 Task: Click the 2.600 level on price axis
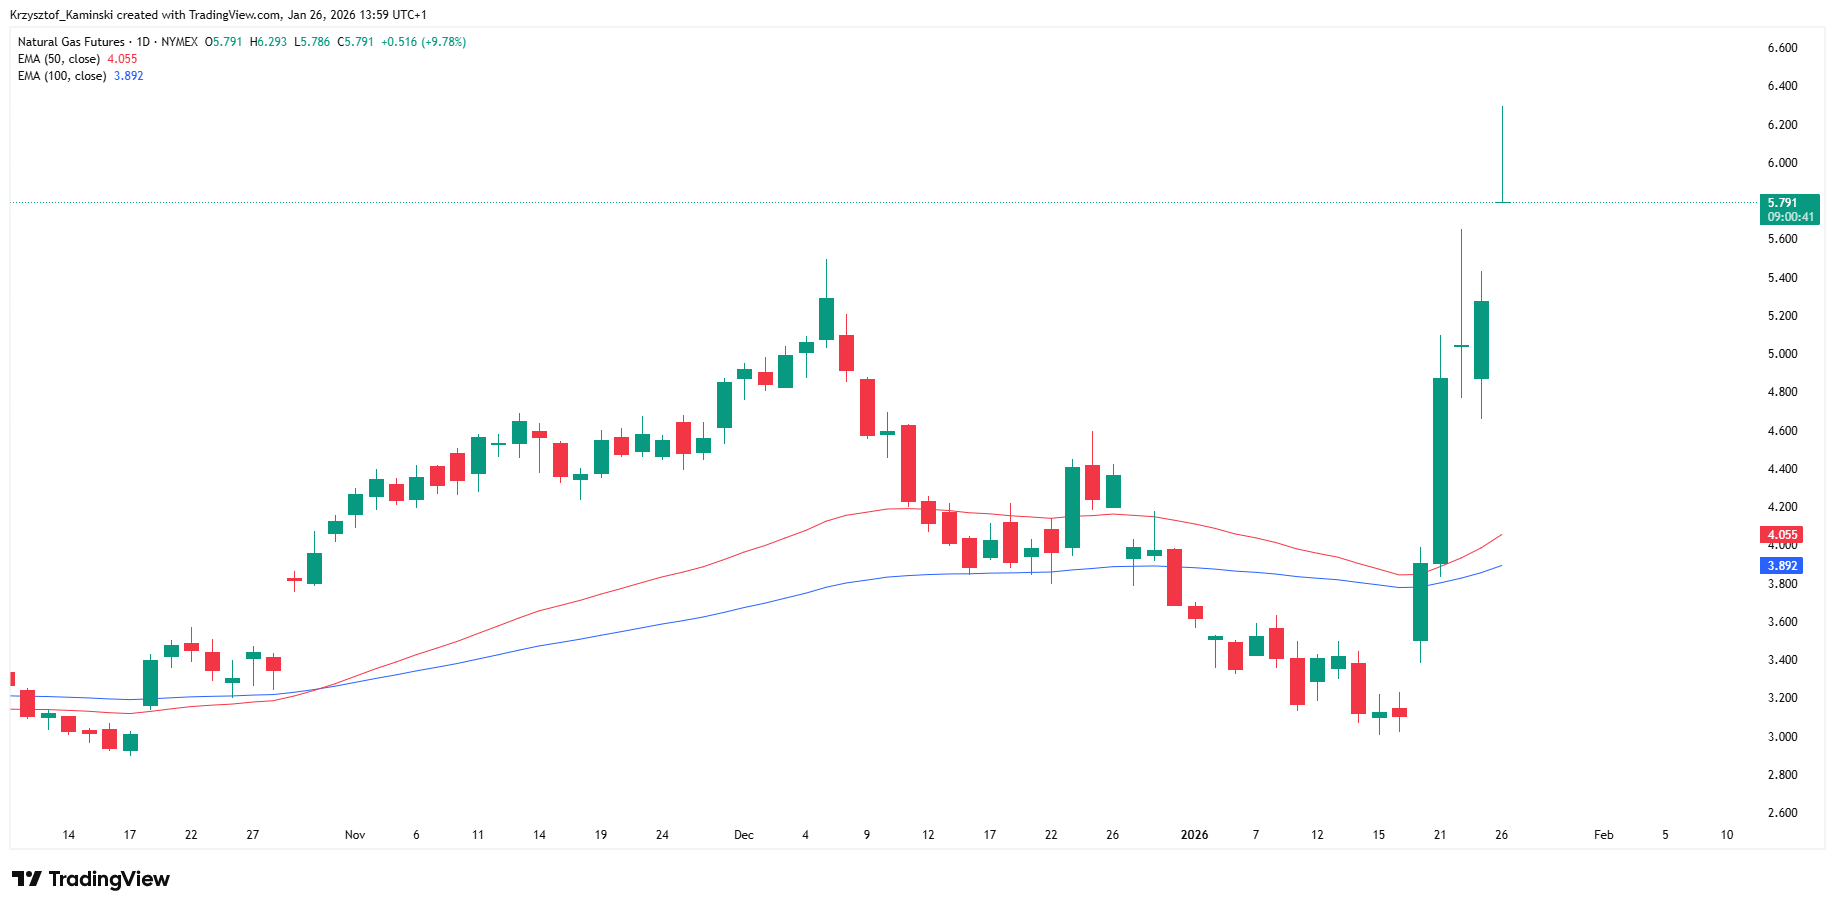[1782, 813]
